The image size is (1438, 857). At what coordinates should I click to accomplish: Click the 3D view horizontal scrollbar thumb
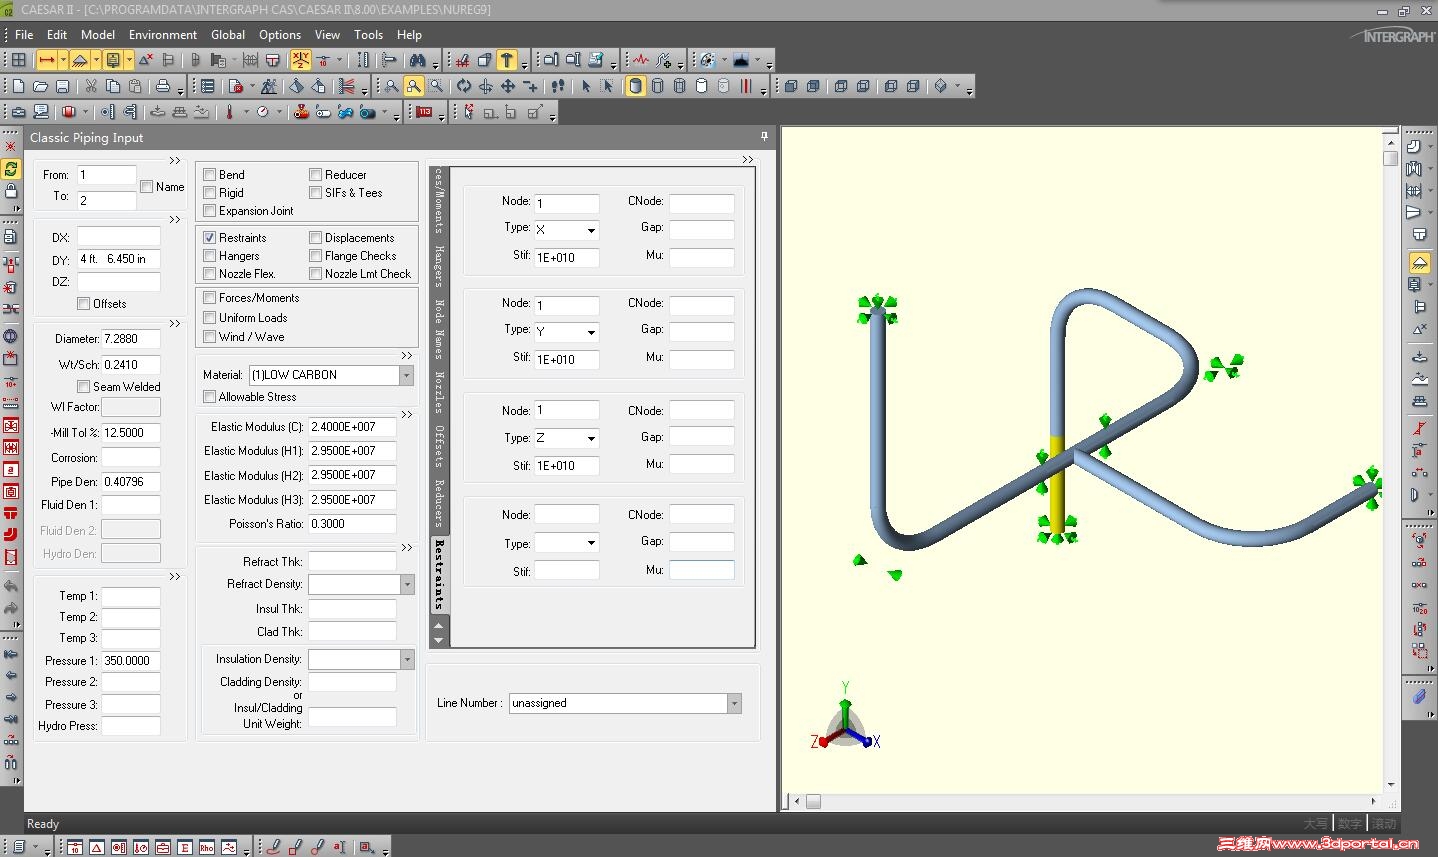814,801
